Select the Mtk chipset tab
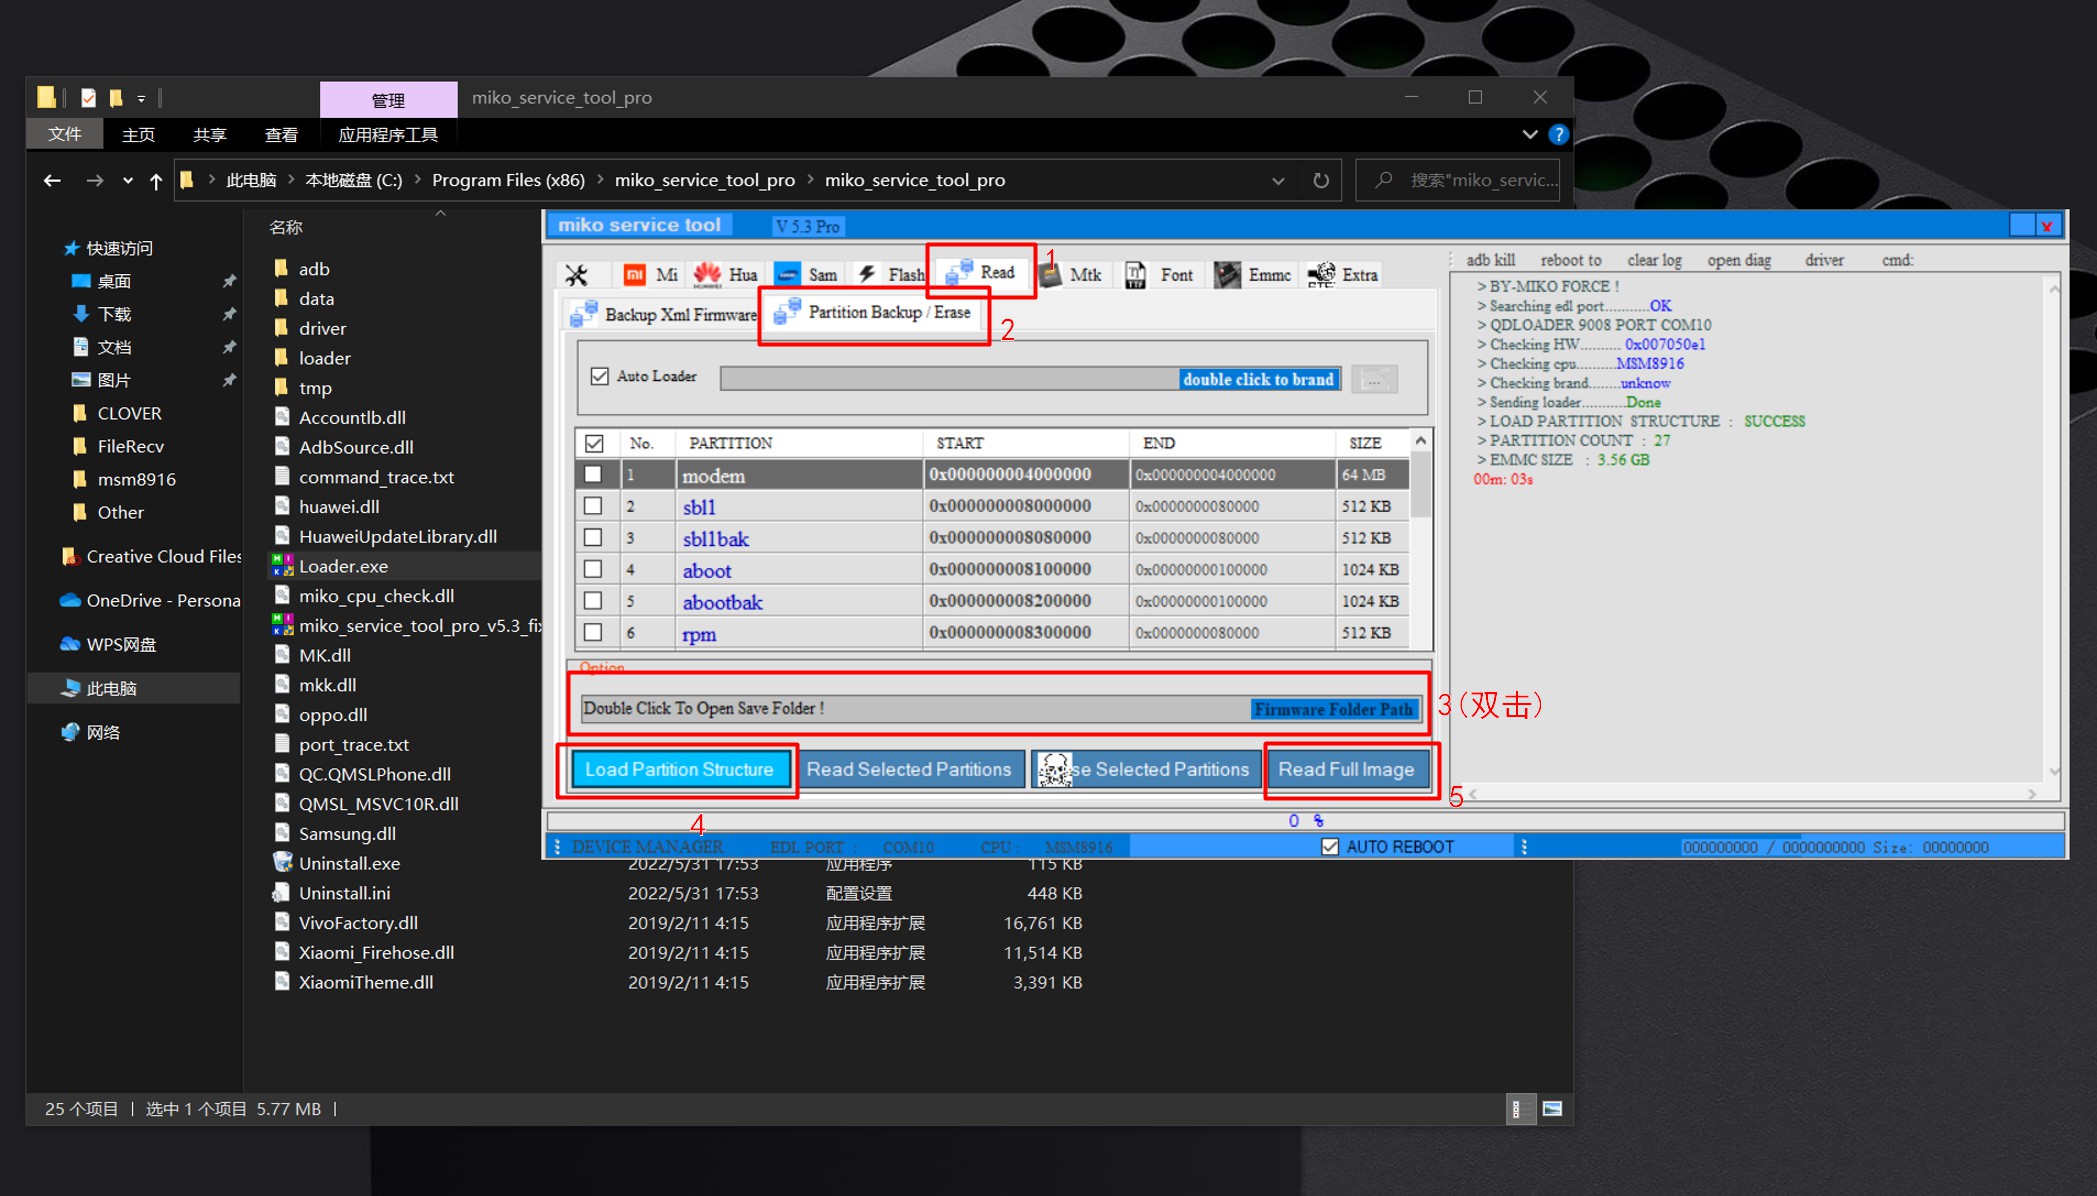2097x1196 pixels. pos(1071,275)
